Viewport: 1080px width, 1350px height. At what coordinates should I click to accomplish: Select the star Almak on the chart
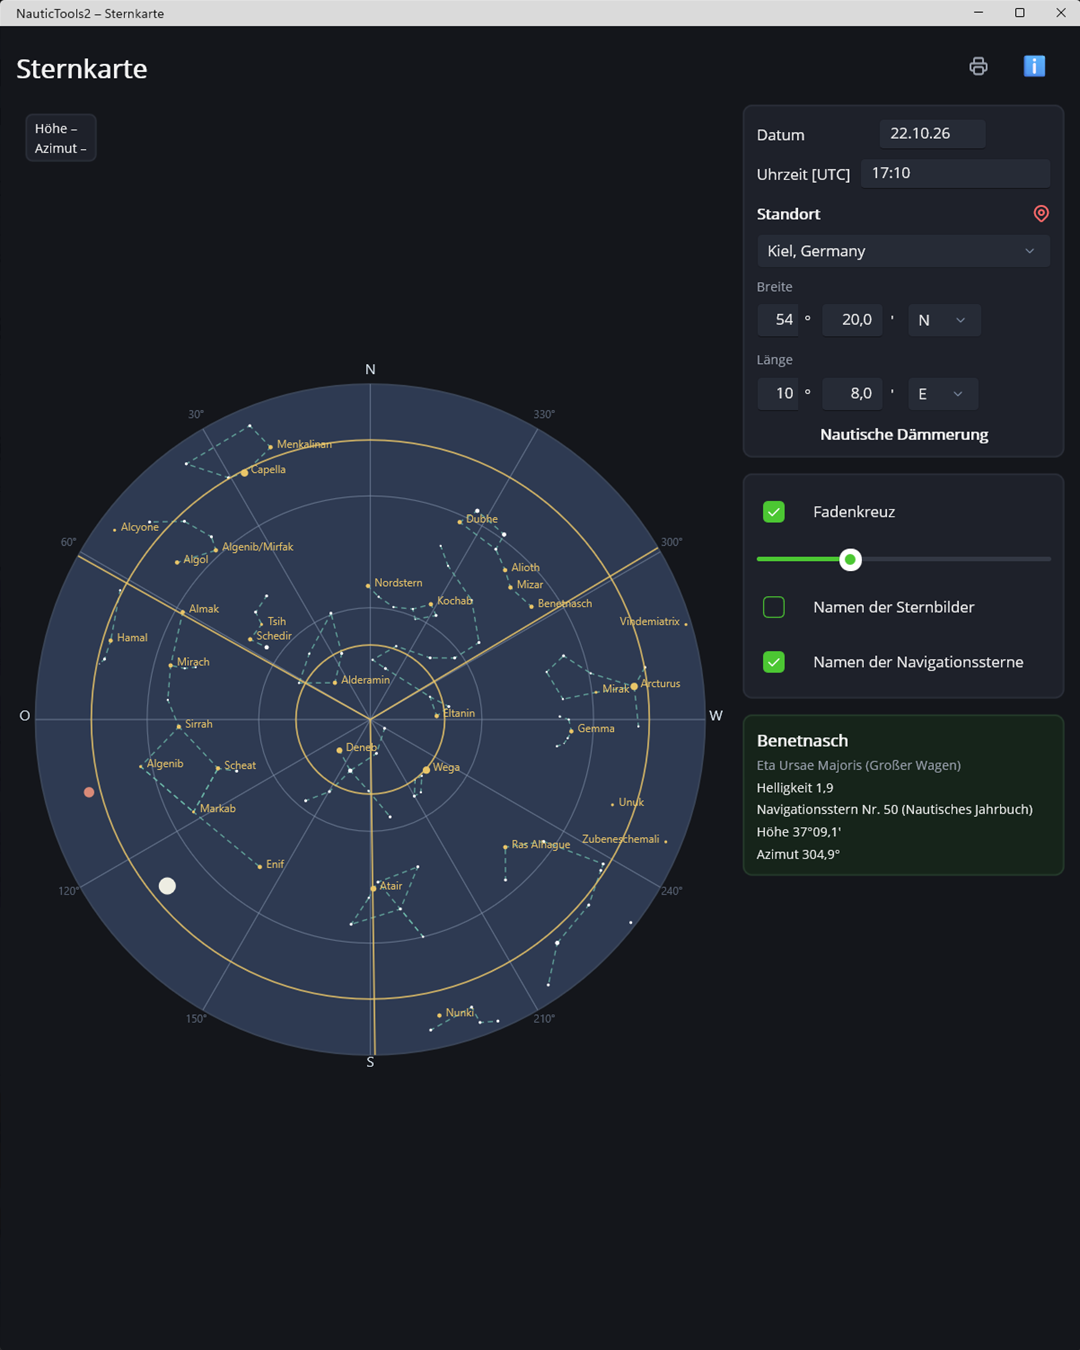click(183, 611)
